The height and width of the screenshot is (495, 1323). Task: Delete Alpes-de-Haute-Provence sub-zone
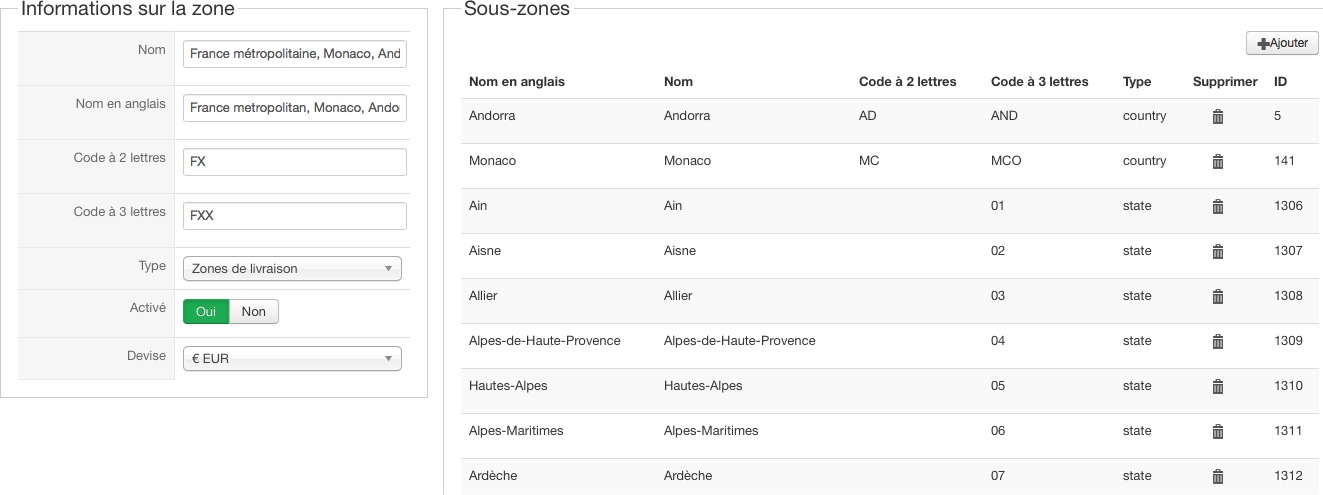point(1217,341)
